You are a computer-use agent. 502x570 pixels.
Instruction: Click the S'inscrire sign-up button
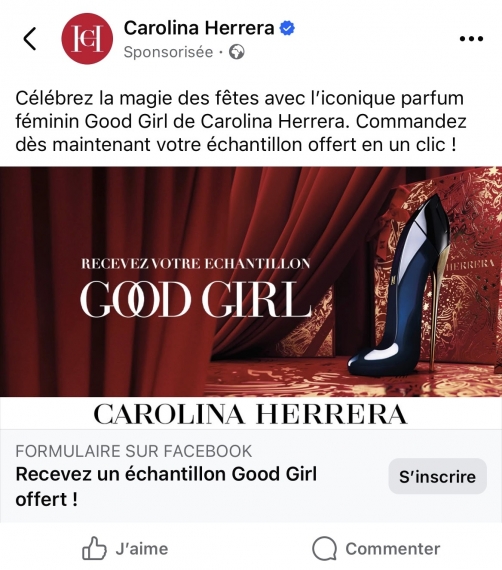[x=437, y=477]
